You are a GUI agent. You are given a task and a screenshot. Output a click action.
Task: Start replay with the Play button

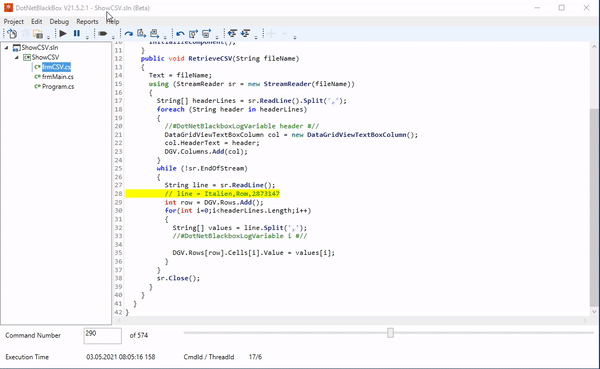63,34
